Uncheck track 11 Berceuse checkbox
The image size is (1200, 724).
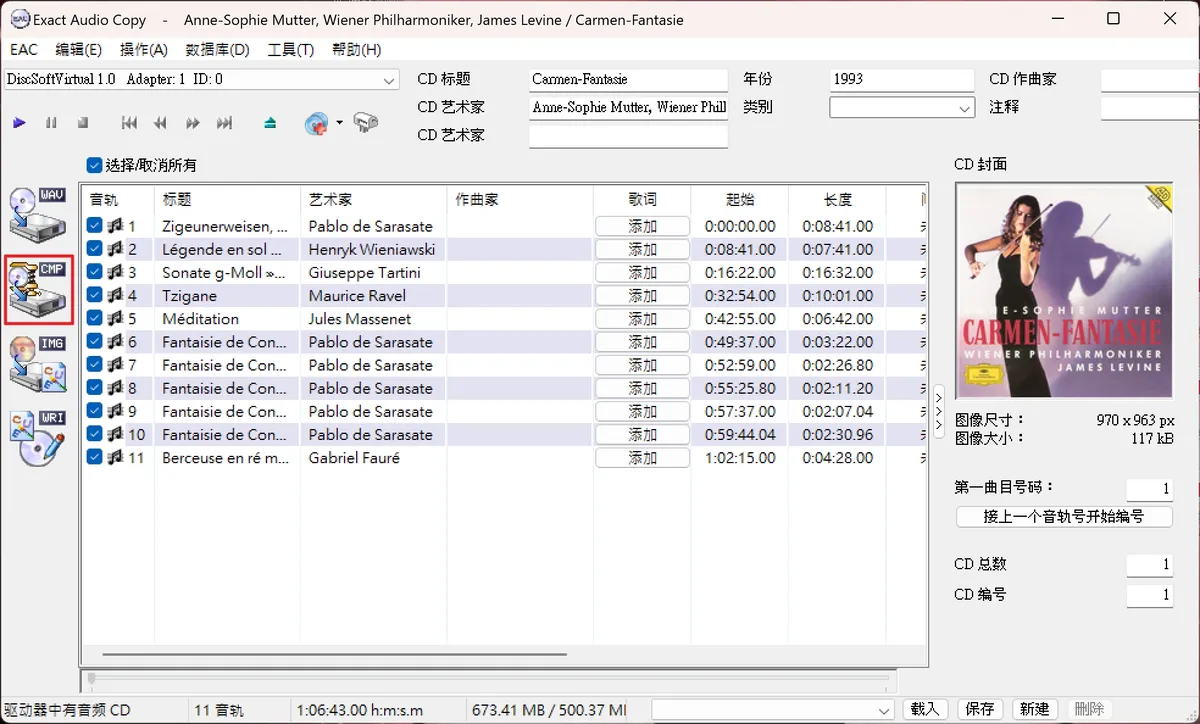(94, 458)
